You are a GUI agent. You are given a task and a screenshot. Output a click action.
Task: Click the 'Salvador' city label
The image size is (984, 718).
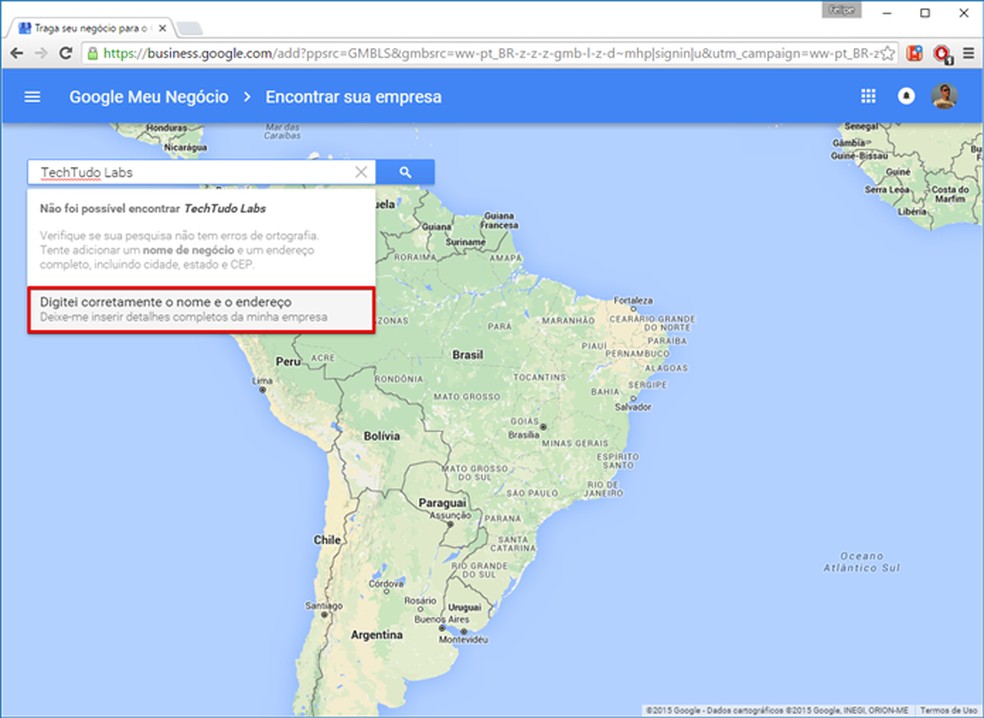coord(633,407)
